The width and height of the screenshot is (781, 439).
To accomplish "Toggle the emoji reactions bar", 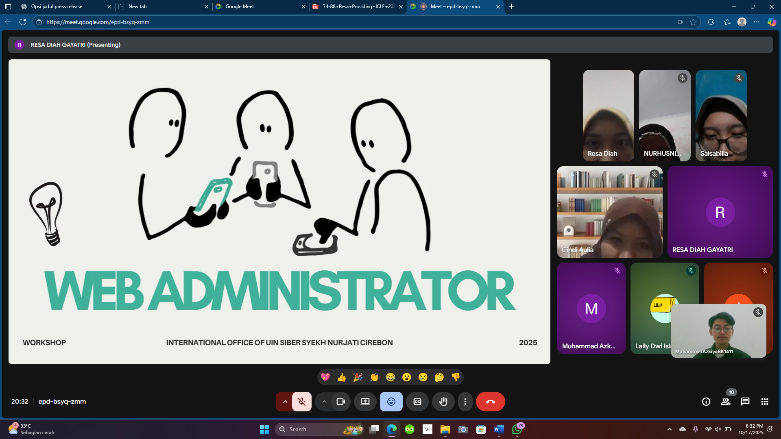I will [x=391, y=402].
